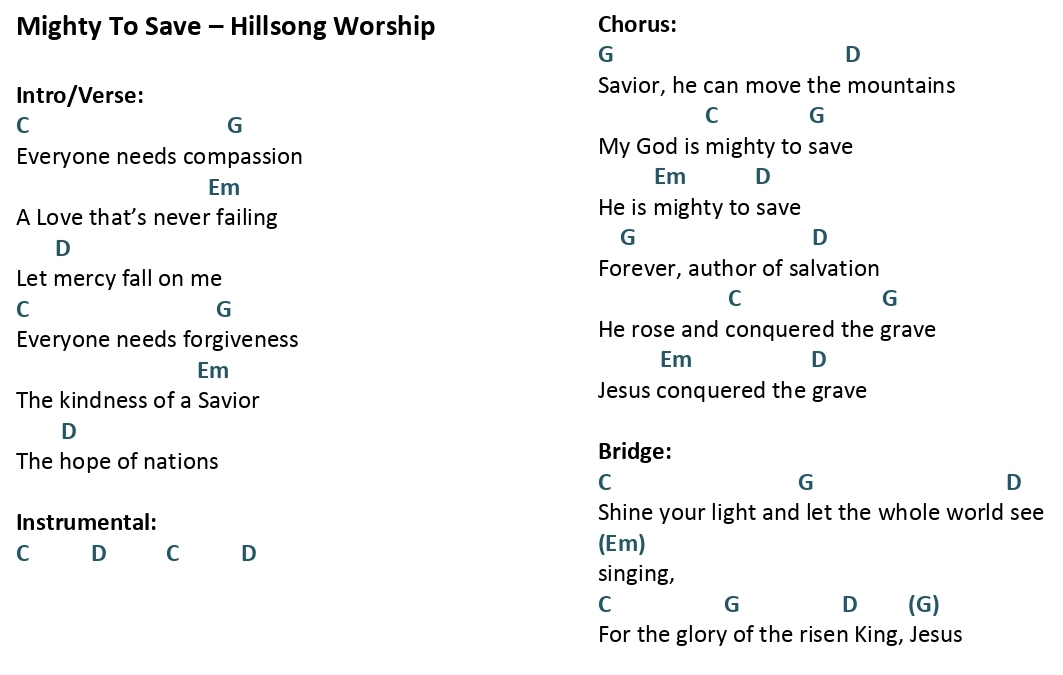Click the Em chord above never failing
The image size is (1063, 675).
coord(224,187)
